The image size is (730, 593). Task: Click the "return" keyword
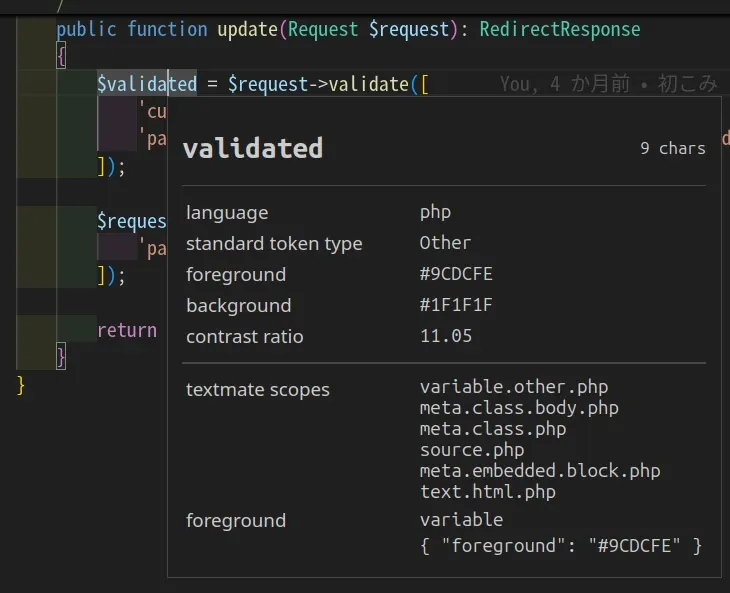tap(127, 330)
